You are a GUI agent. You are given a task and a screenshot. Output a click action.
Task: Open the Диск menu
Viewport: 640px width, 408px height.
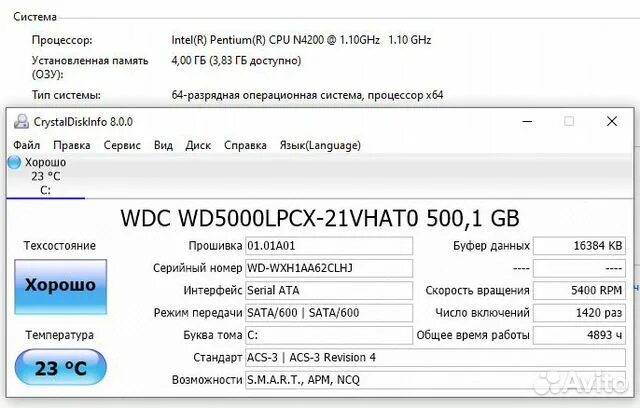(198, 145)
